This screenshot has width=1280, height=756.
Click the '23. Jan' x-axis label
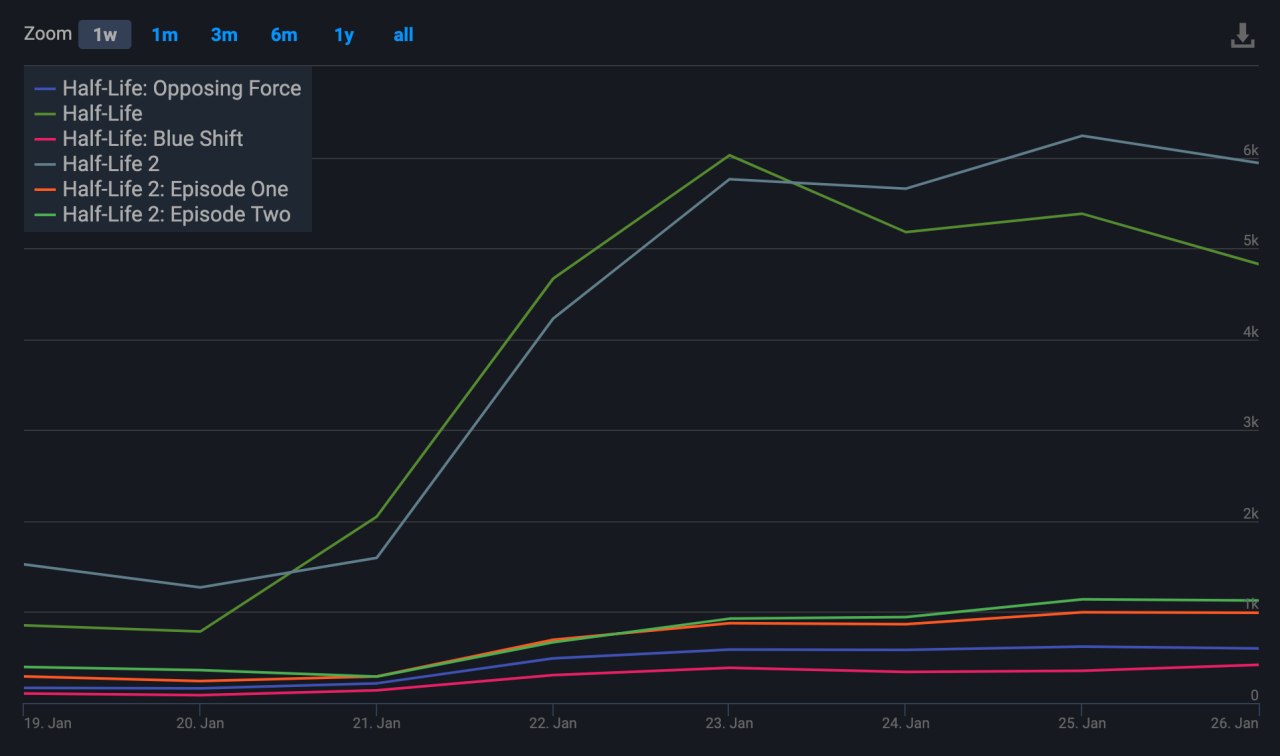tap(729, 723)
